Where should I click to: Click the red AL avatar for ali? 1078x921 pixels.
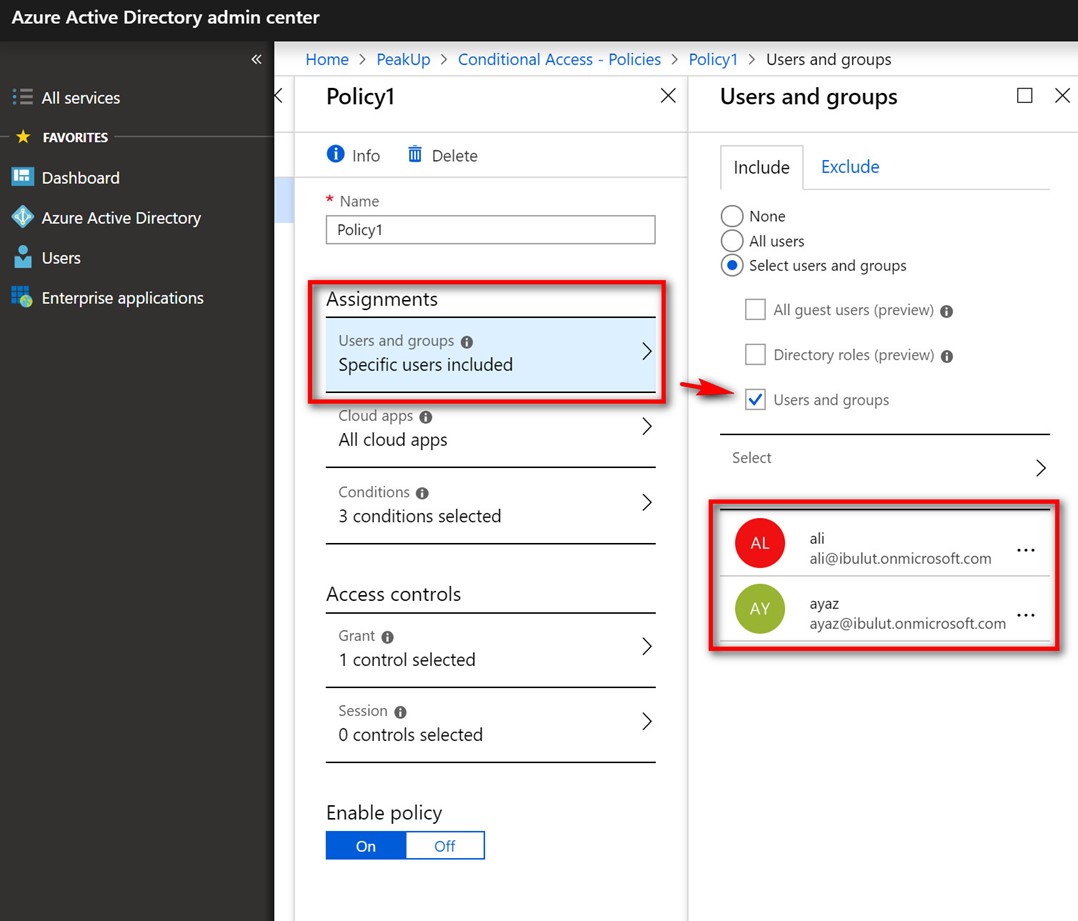[760, 543]
